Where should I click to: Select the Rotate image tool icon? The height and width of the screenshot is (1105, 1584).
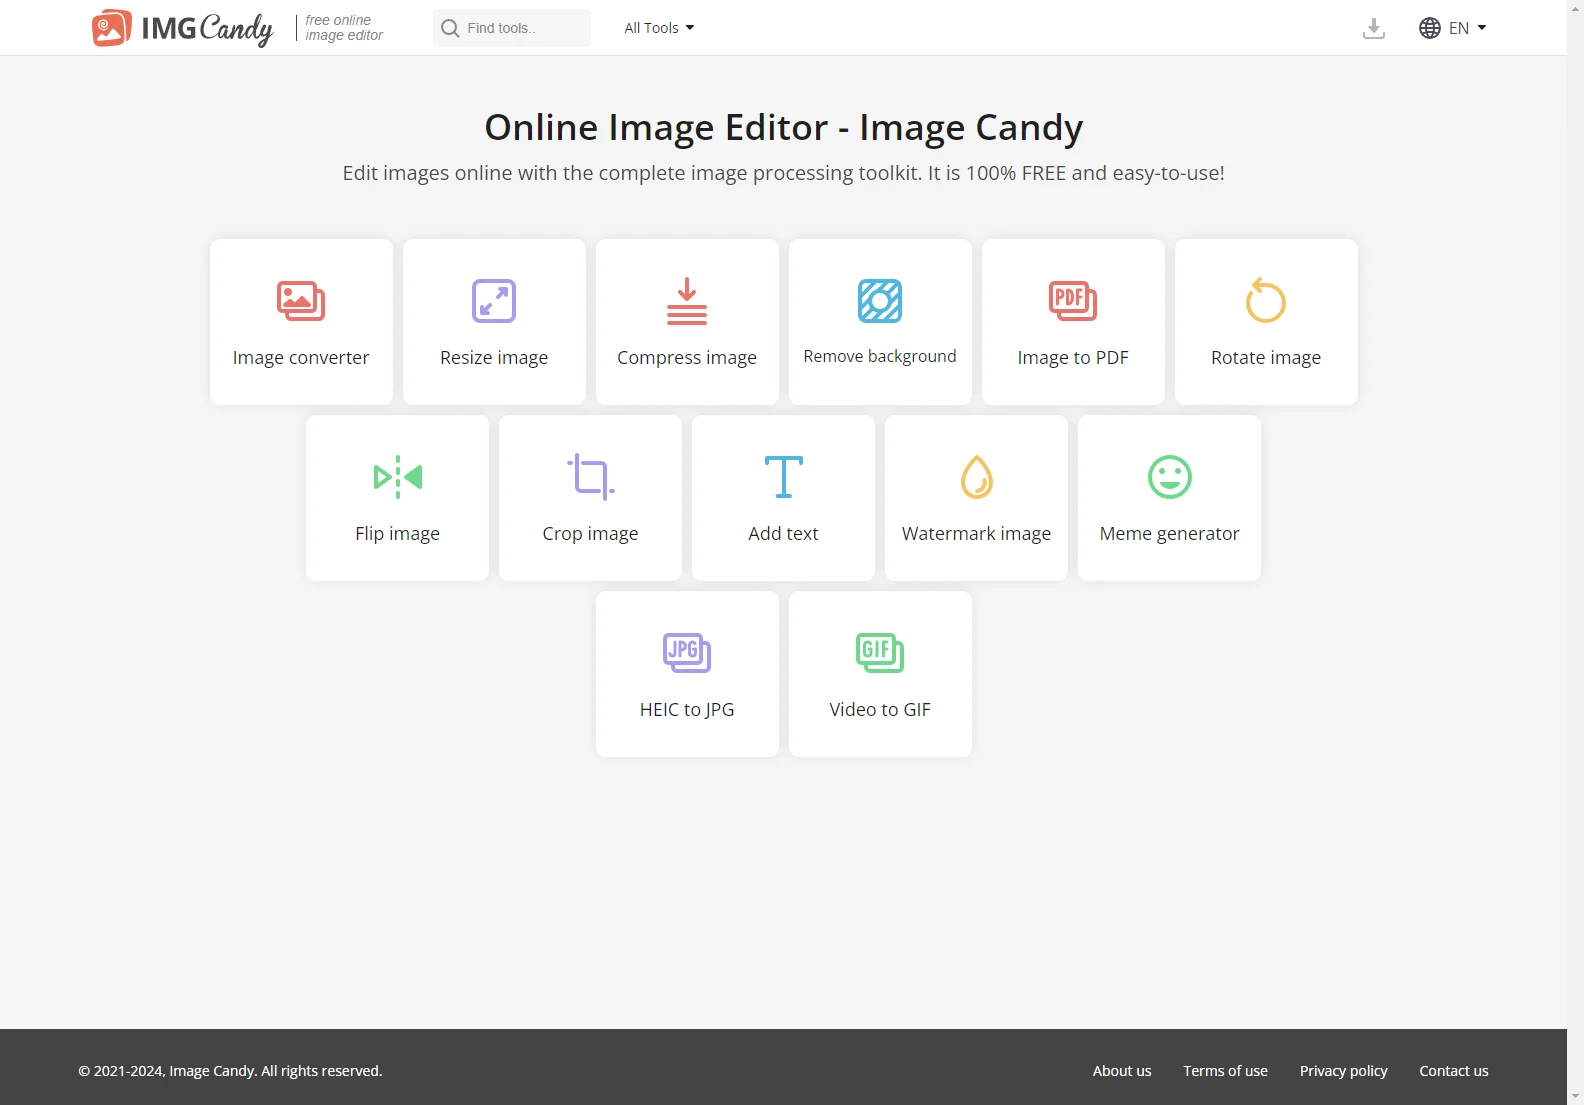(1266, 300)
